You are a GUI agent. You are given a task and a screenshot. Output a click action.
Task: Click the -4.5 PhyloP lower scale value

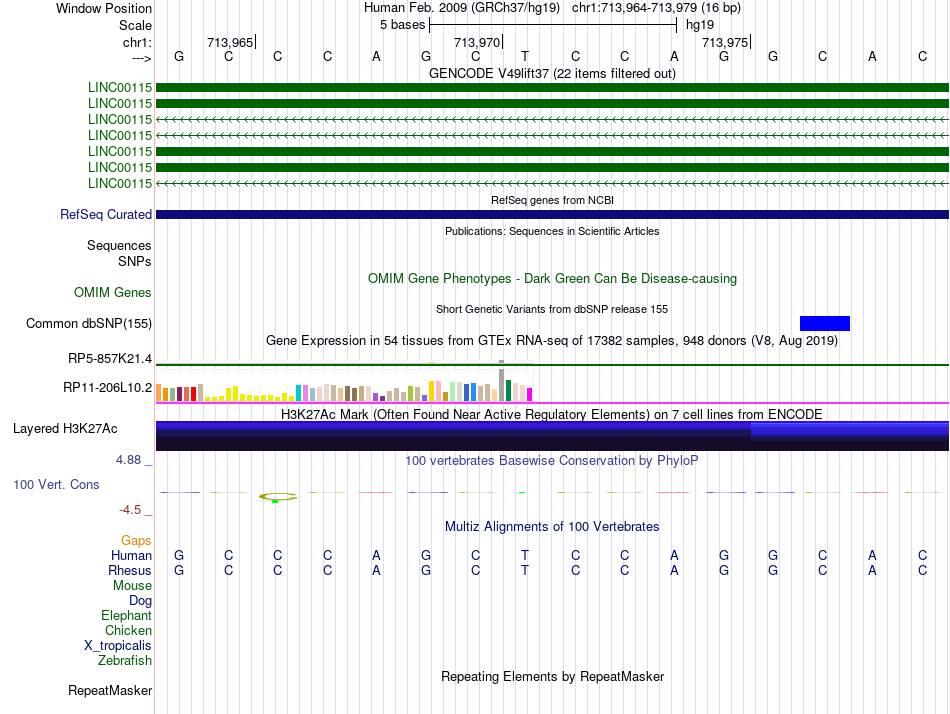130,510
